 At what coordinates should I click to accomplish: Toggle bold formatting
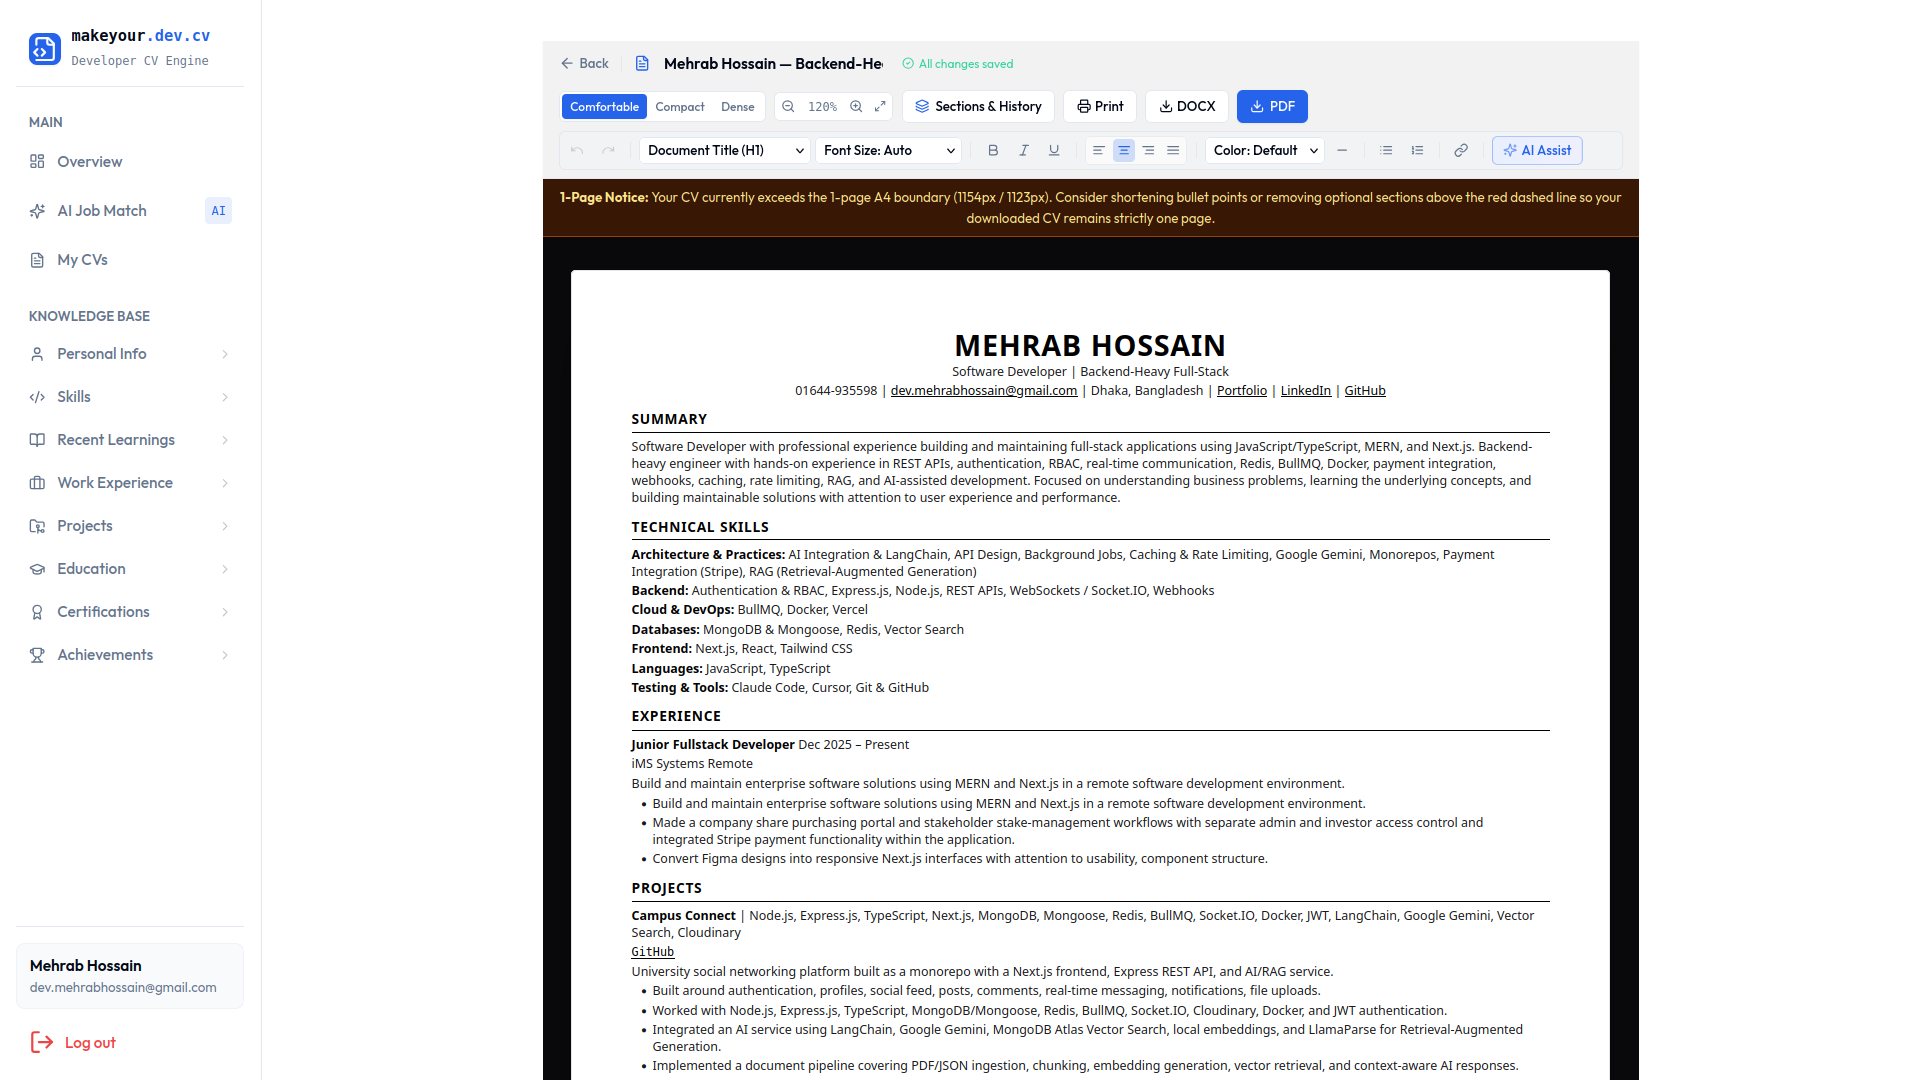tap(993, 151)
